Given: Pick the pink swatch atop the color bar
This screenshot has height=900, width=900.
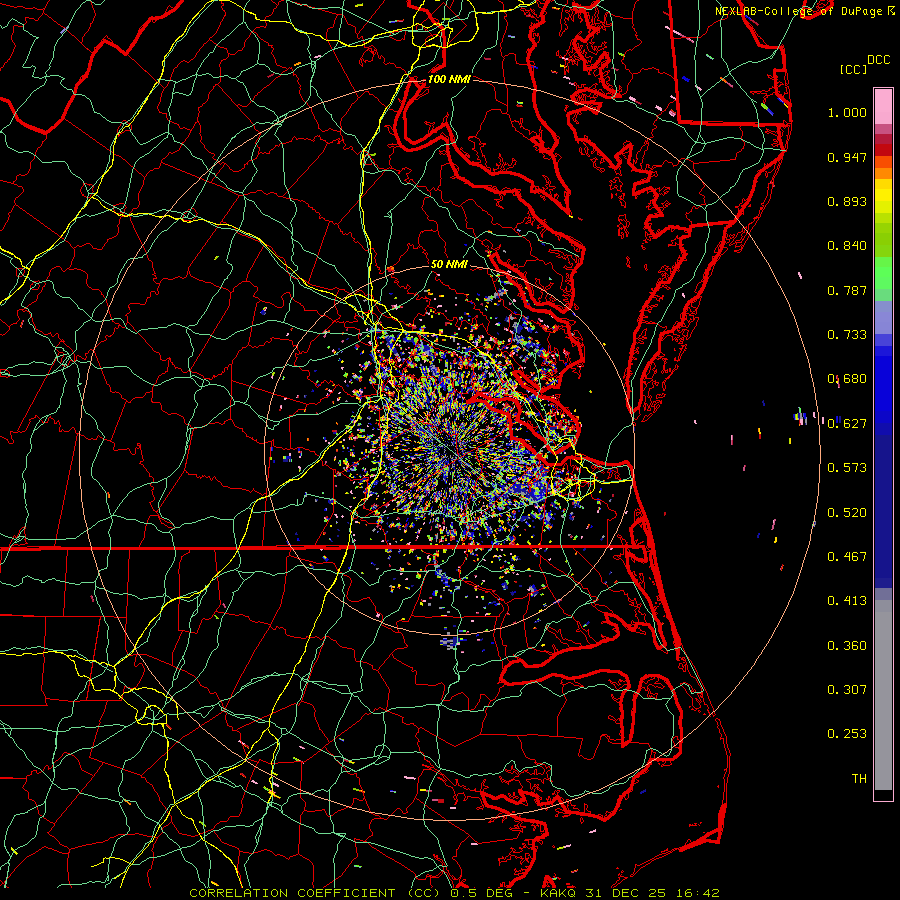Looking at the screenshot, I should 883,106.
